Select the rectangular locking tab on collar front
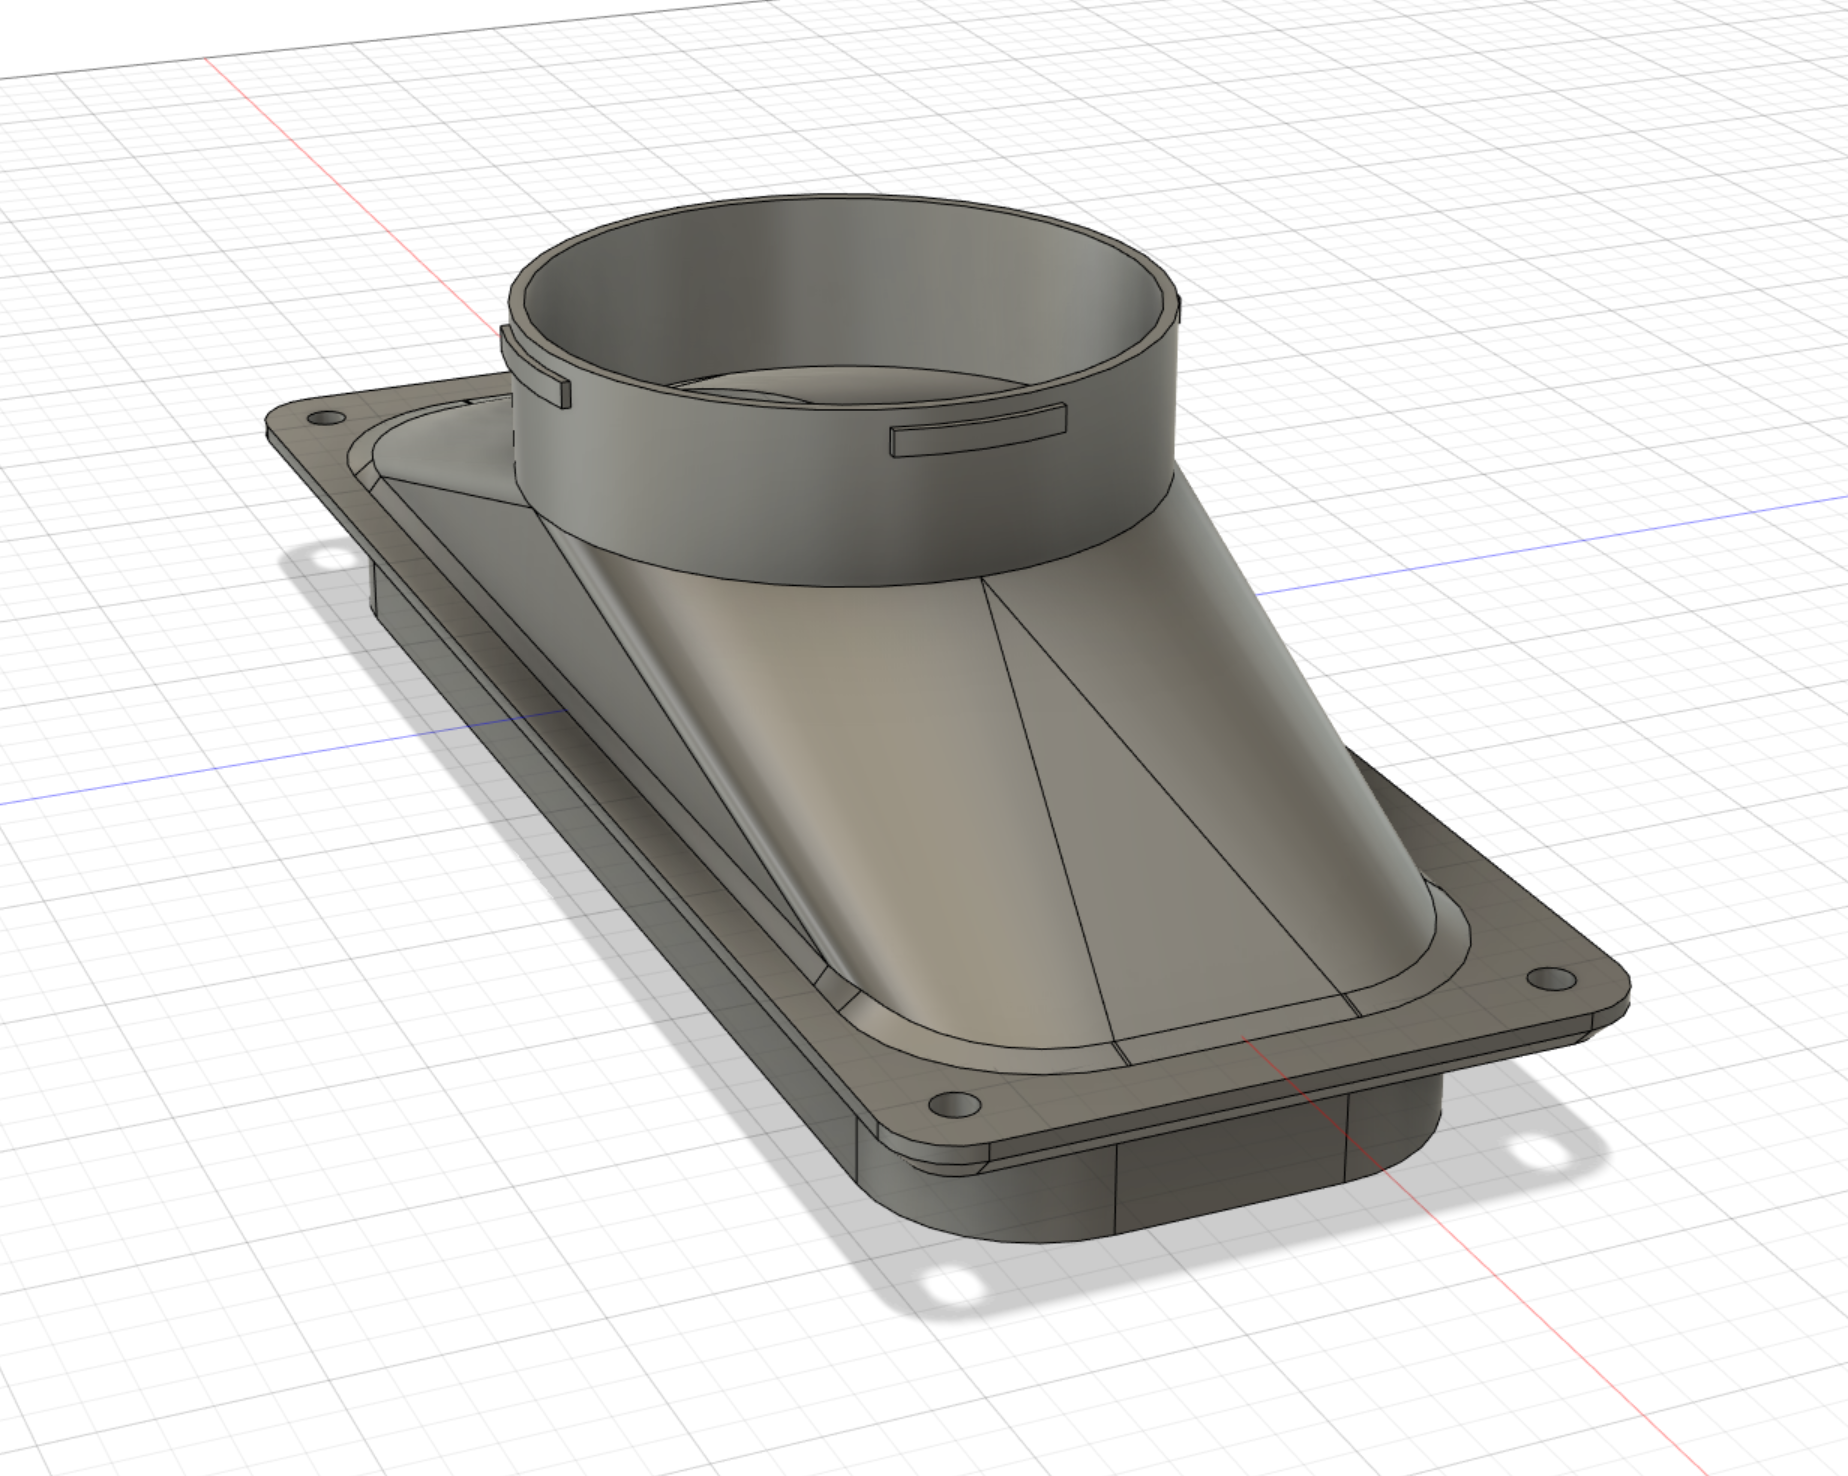 [x=979, y=430]
